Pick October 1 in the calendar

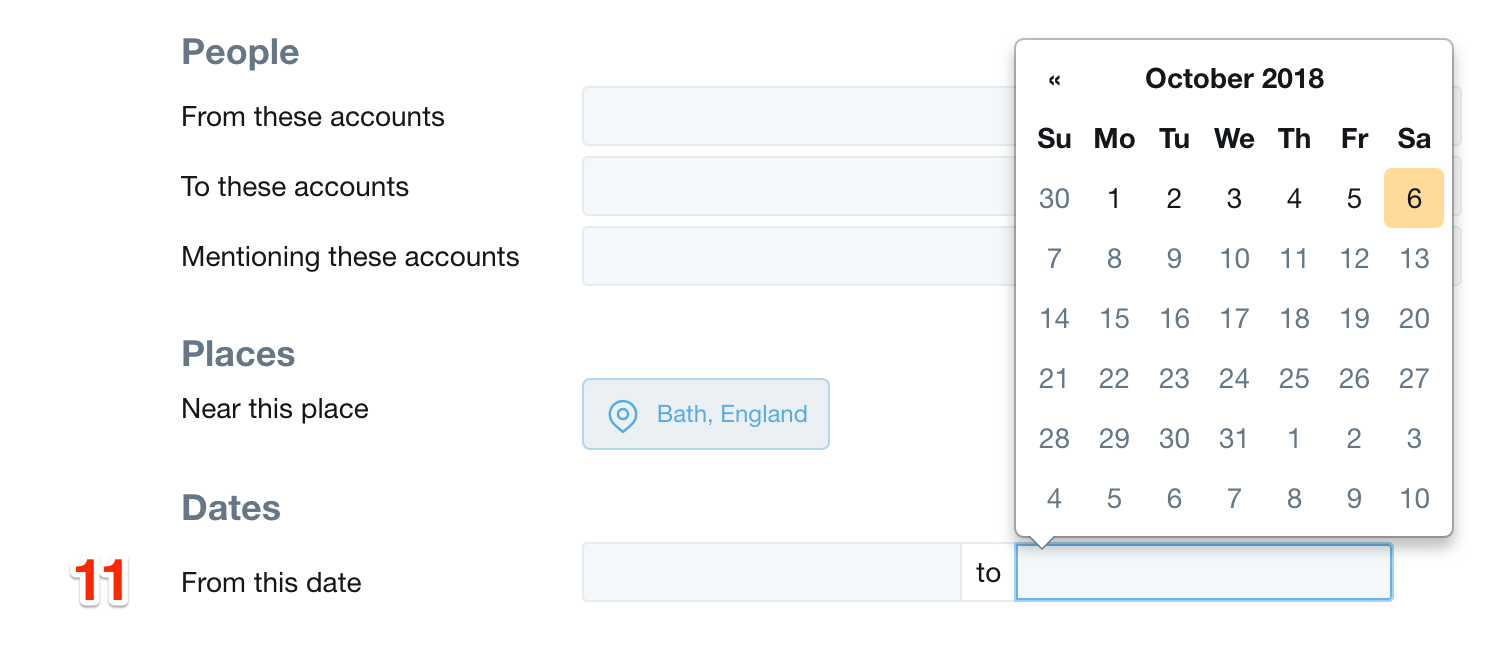coord(1114,198)
